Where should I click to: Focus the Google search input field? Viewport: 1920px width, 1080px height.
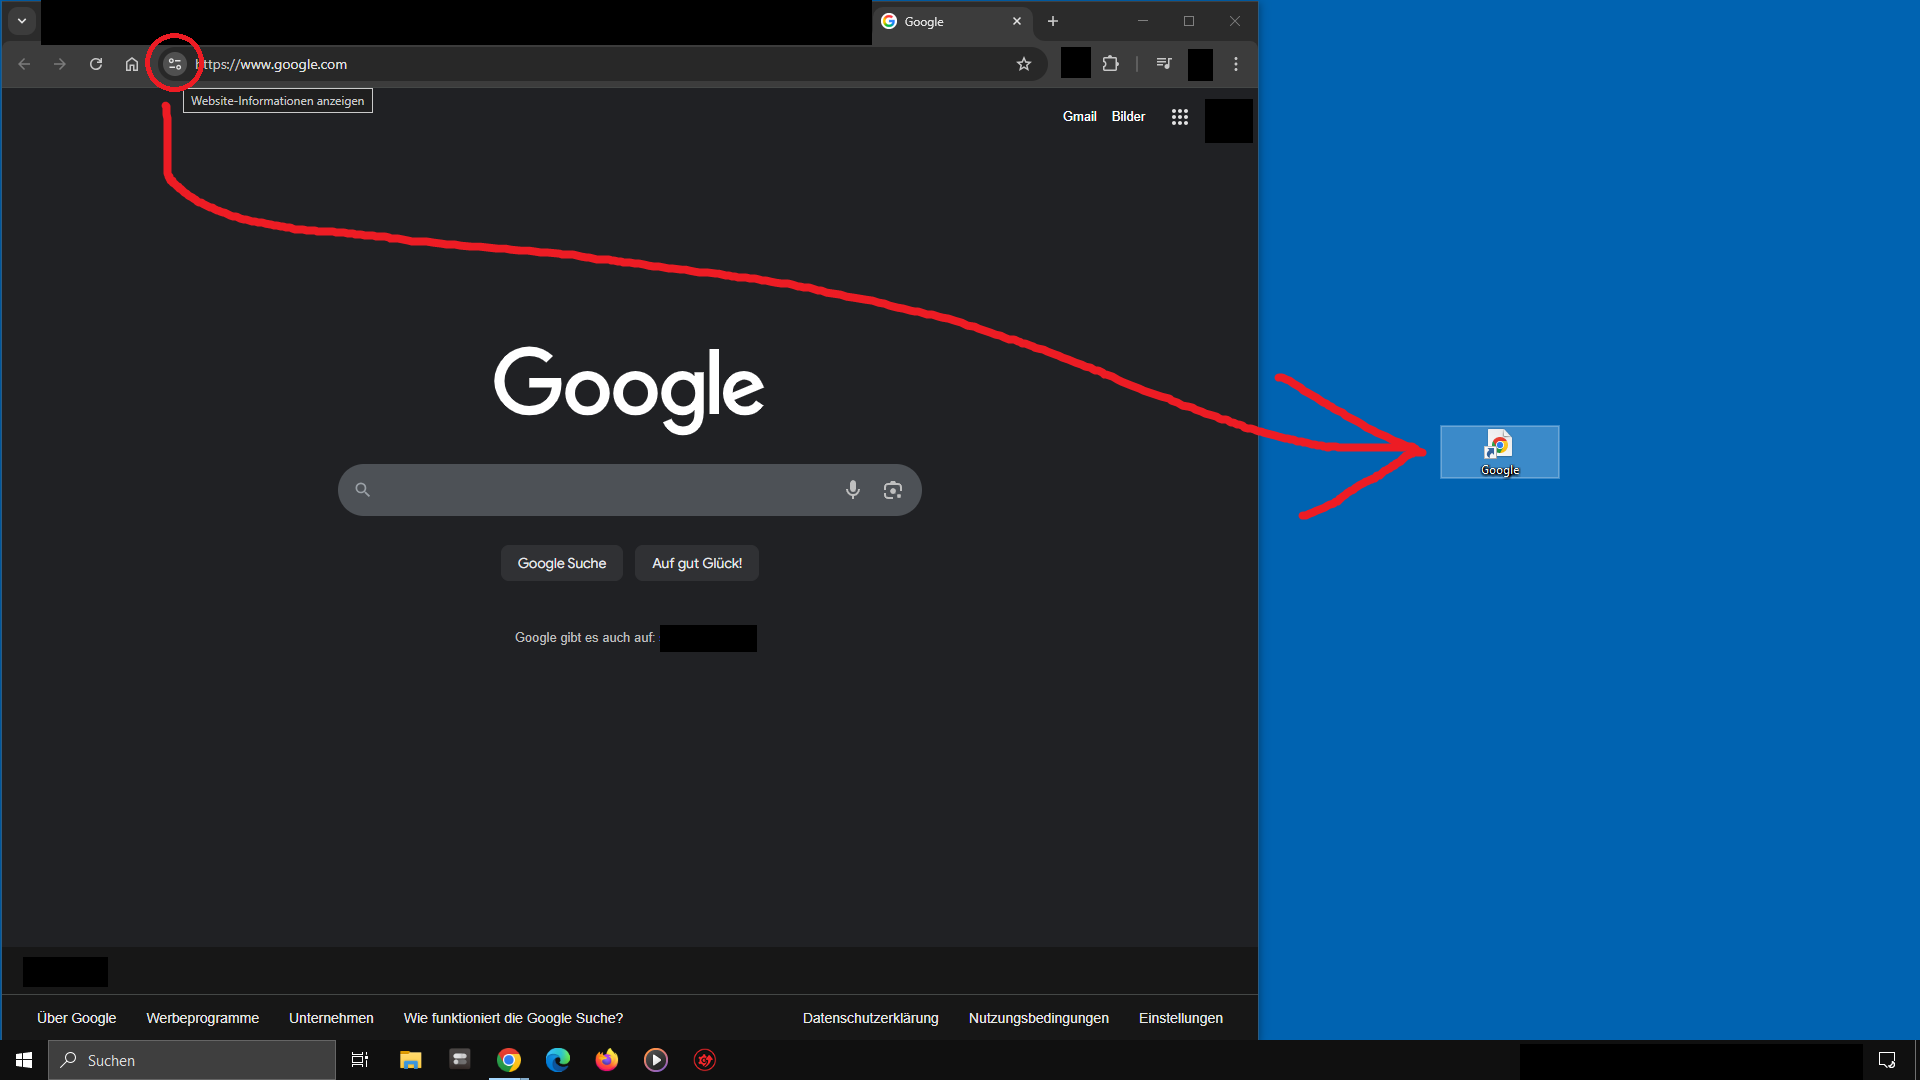tap(600, 490)
